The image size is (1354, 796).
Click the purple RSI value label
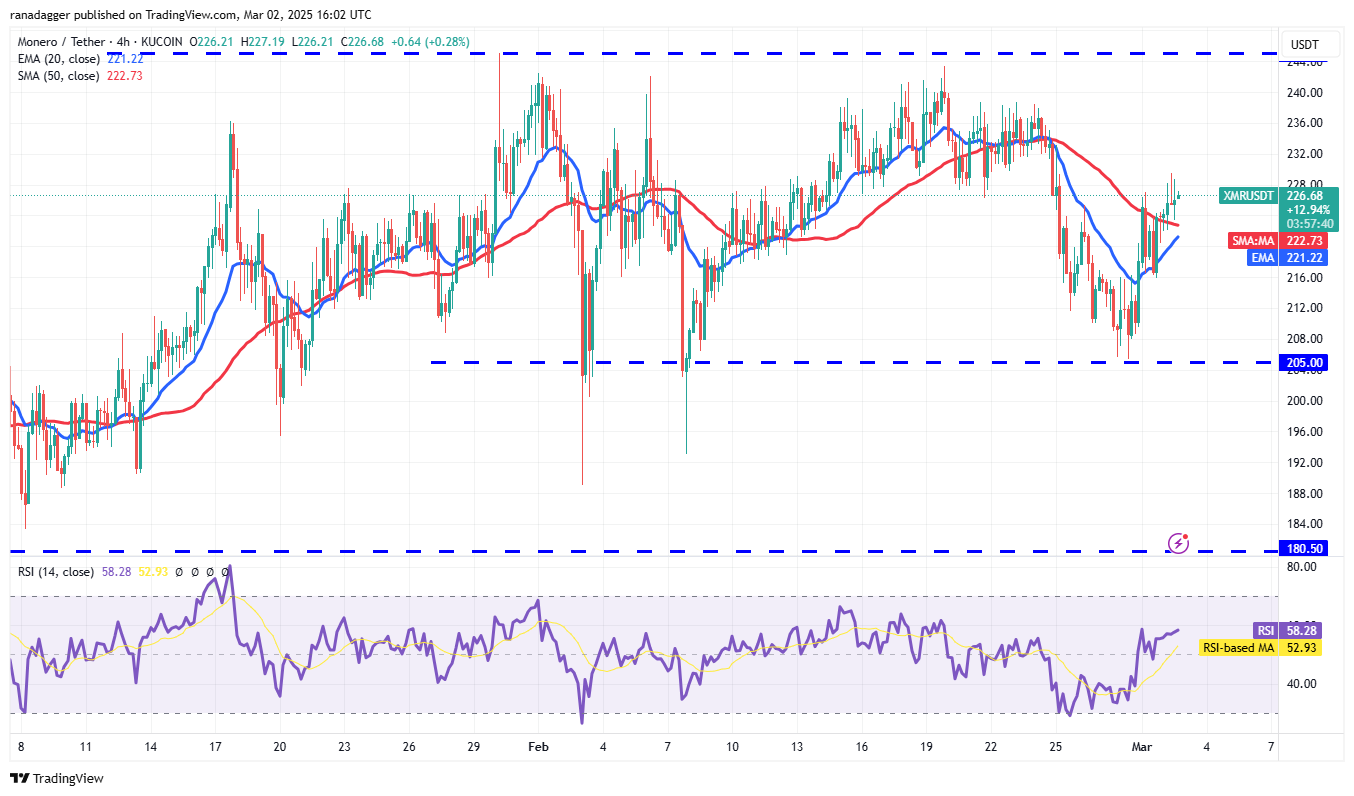[1265, 630]
